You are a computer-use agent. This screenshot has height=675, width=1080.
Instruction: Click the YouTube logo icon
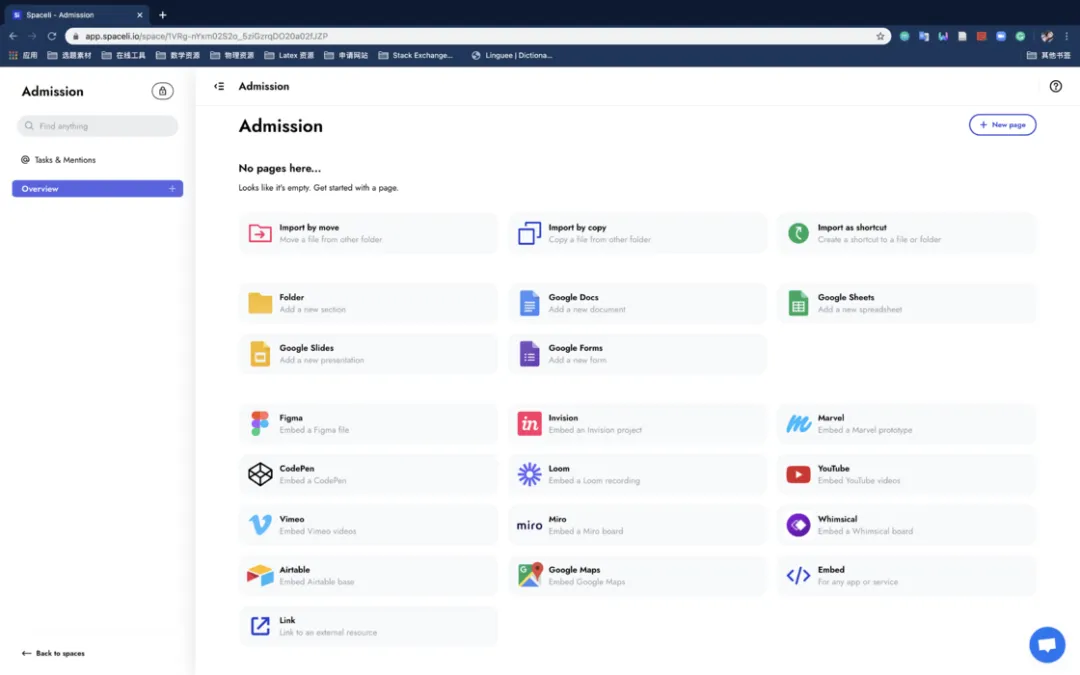798,474
